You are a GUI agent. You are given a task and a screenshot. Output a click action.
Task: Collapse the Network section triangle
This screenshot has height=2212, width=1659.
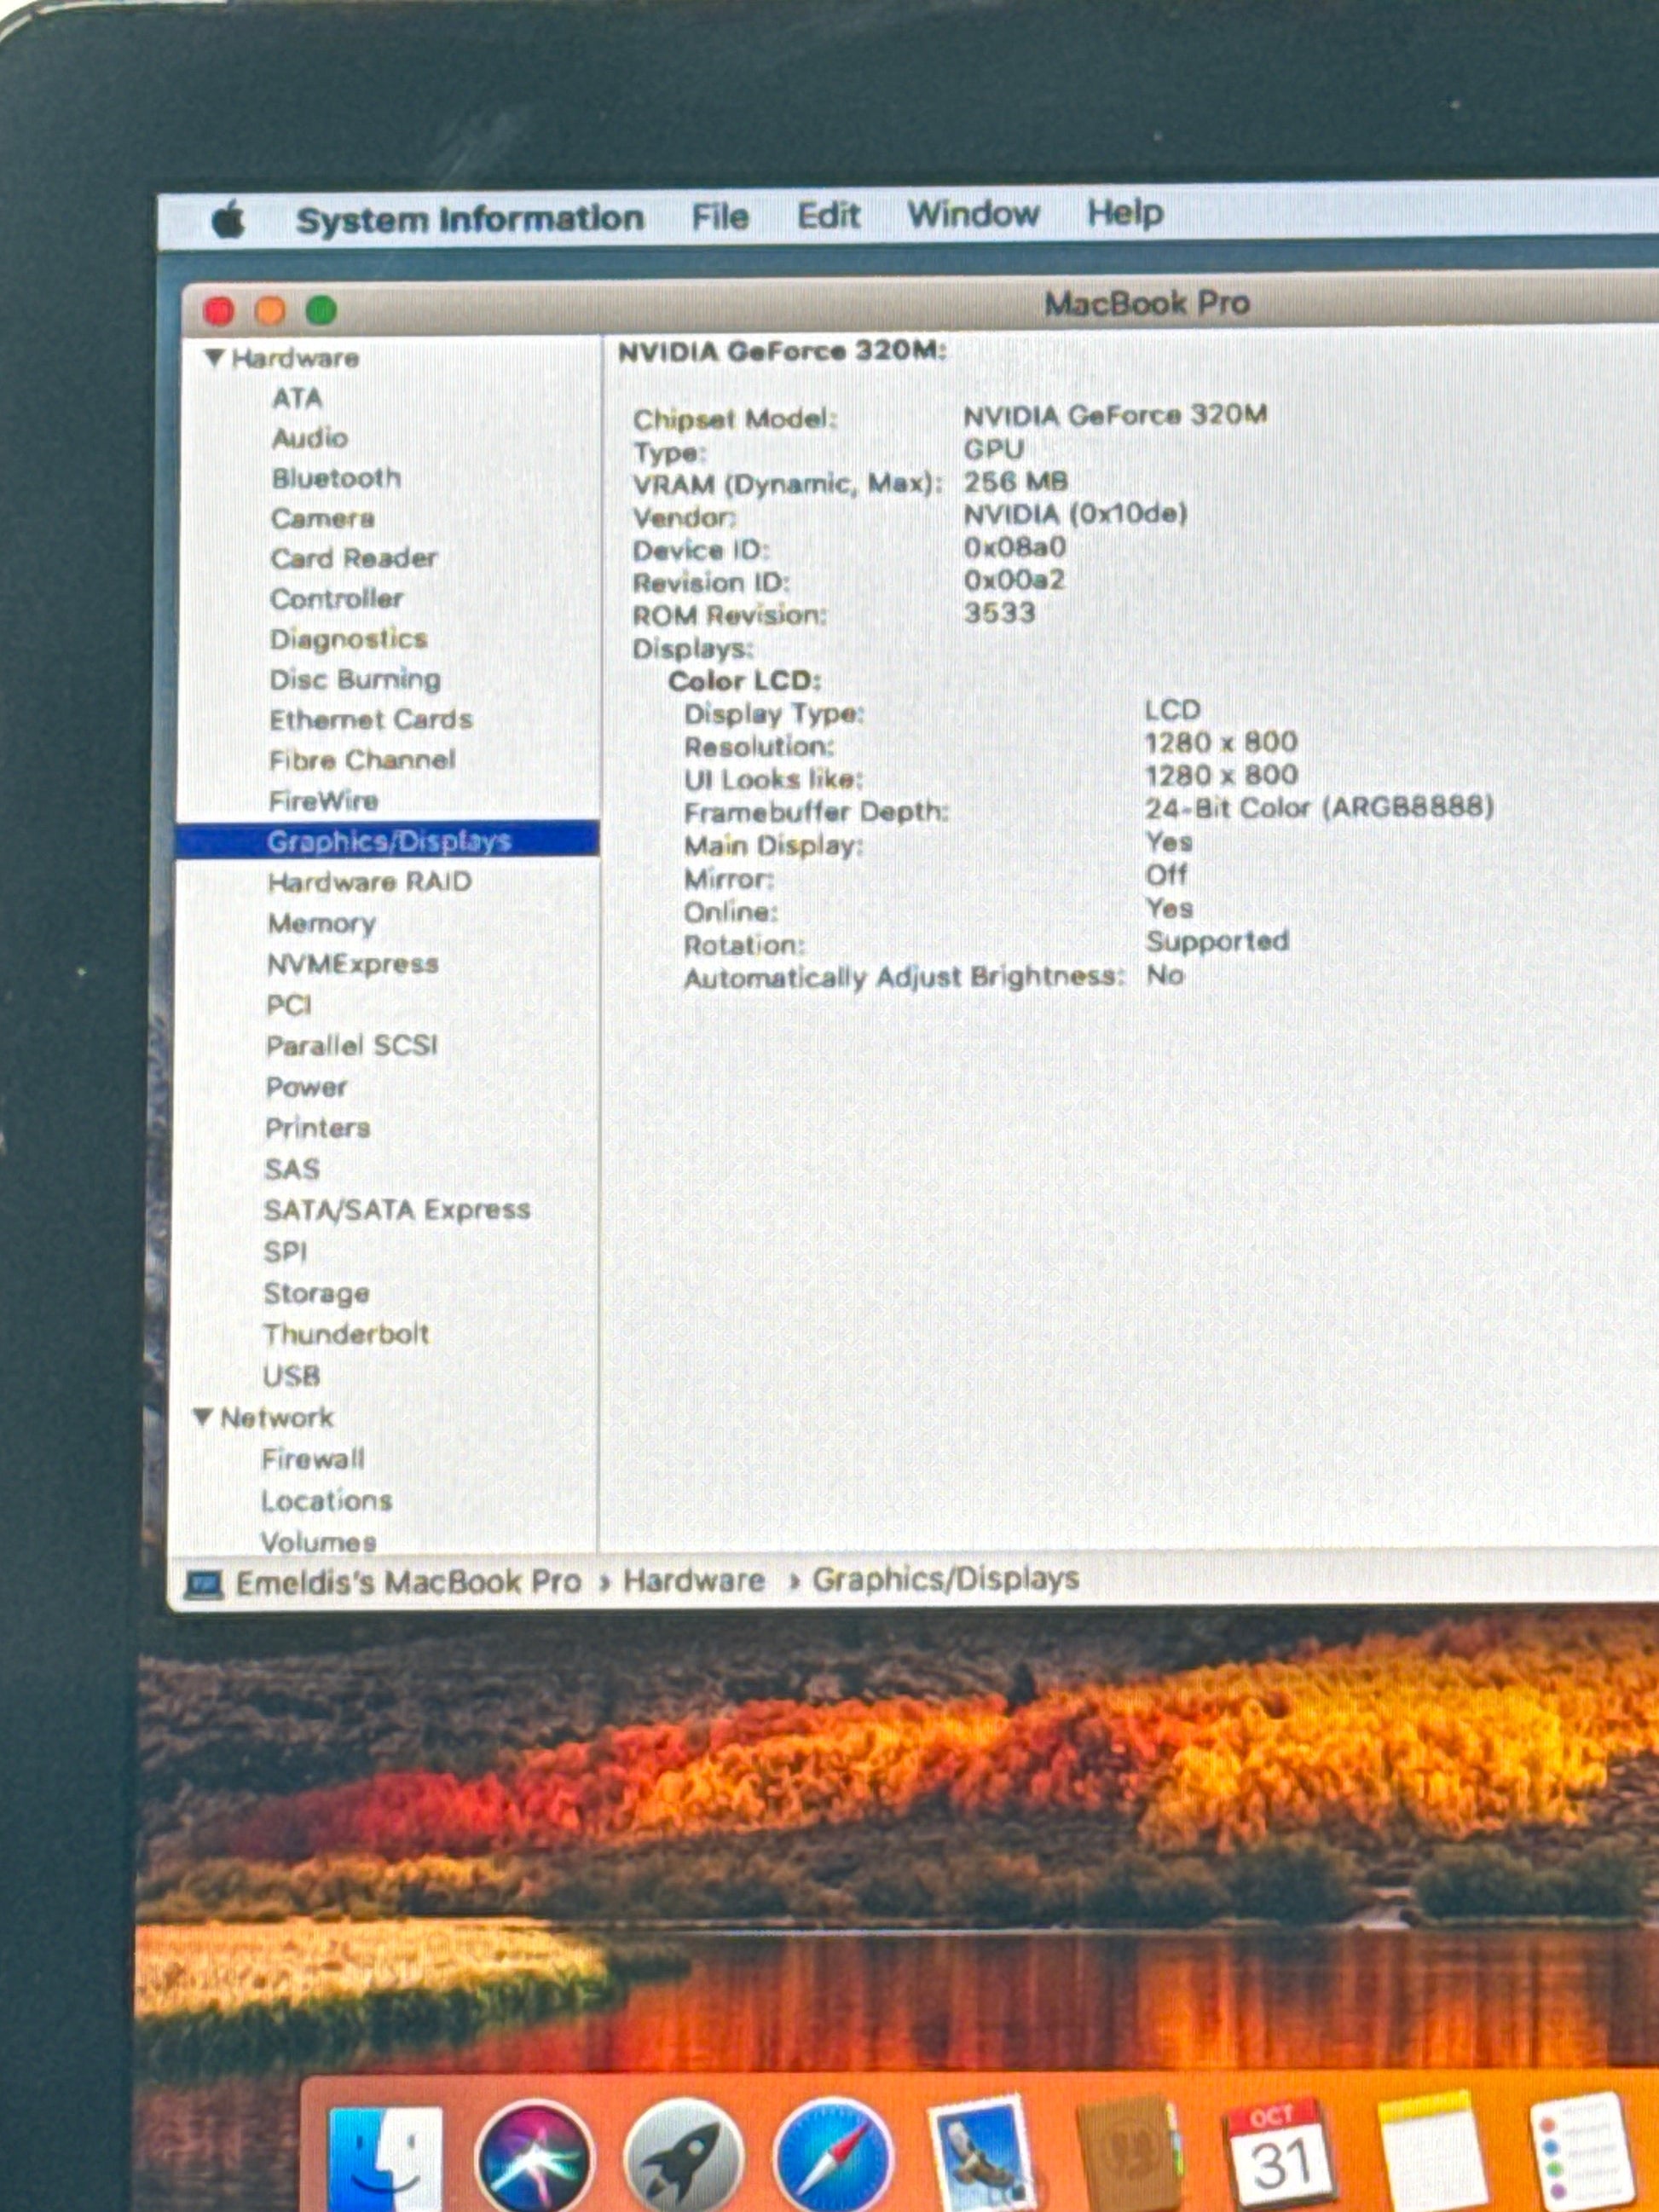pos(203,1417)
